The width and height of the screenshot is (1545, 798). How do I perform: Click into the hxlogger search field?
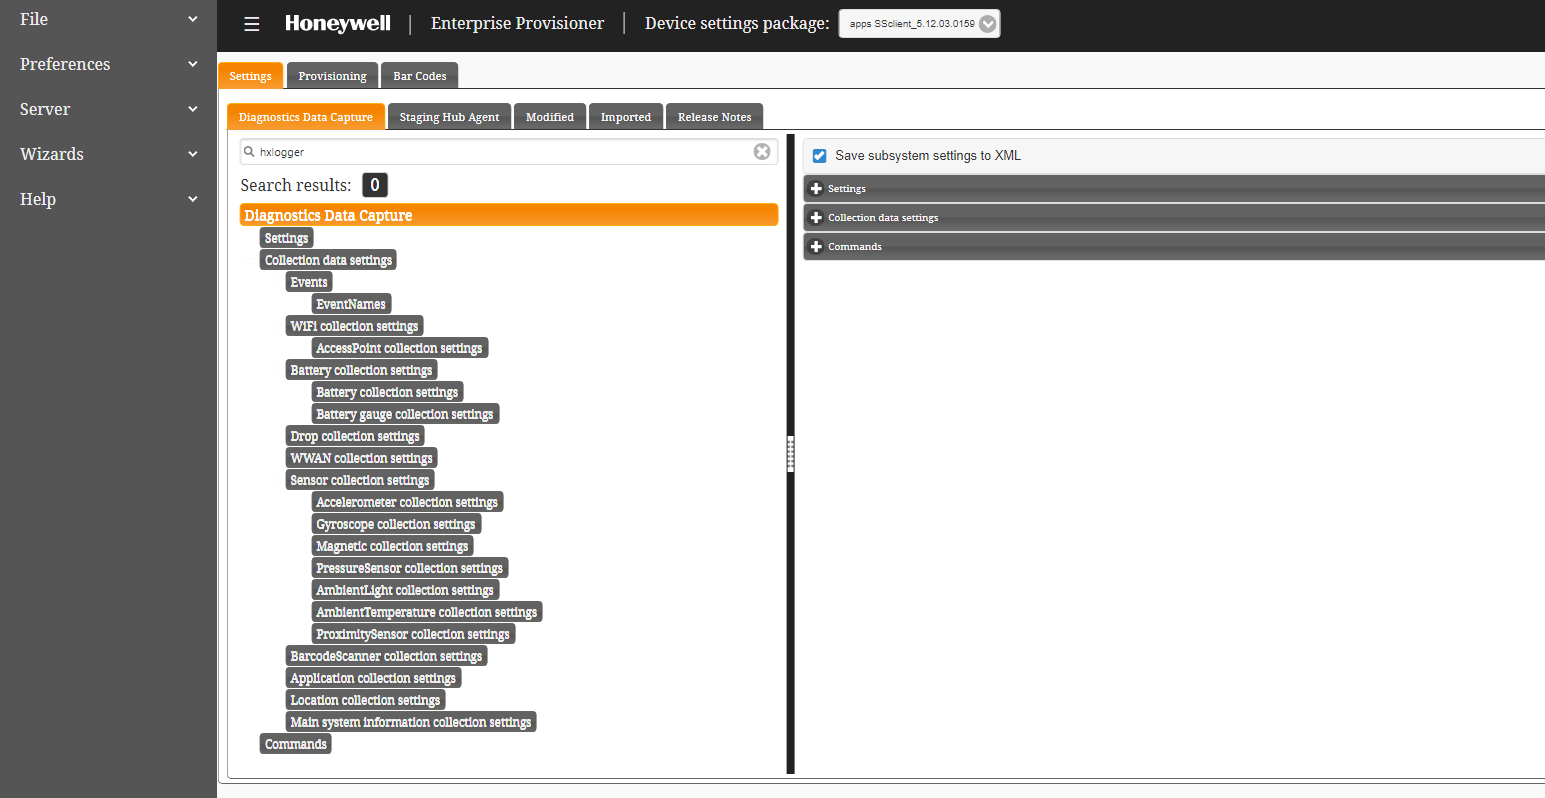[x=500, y=152]
